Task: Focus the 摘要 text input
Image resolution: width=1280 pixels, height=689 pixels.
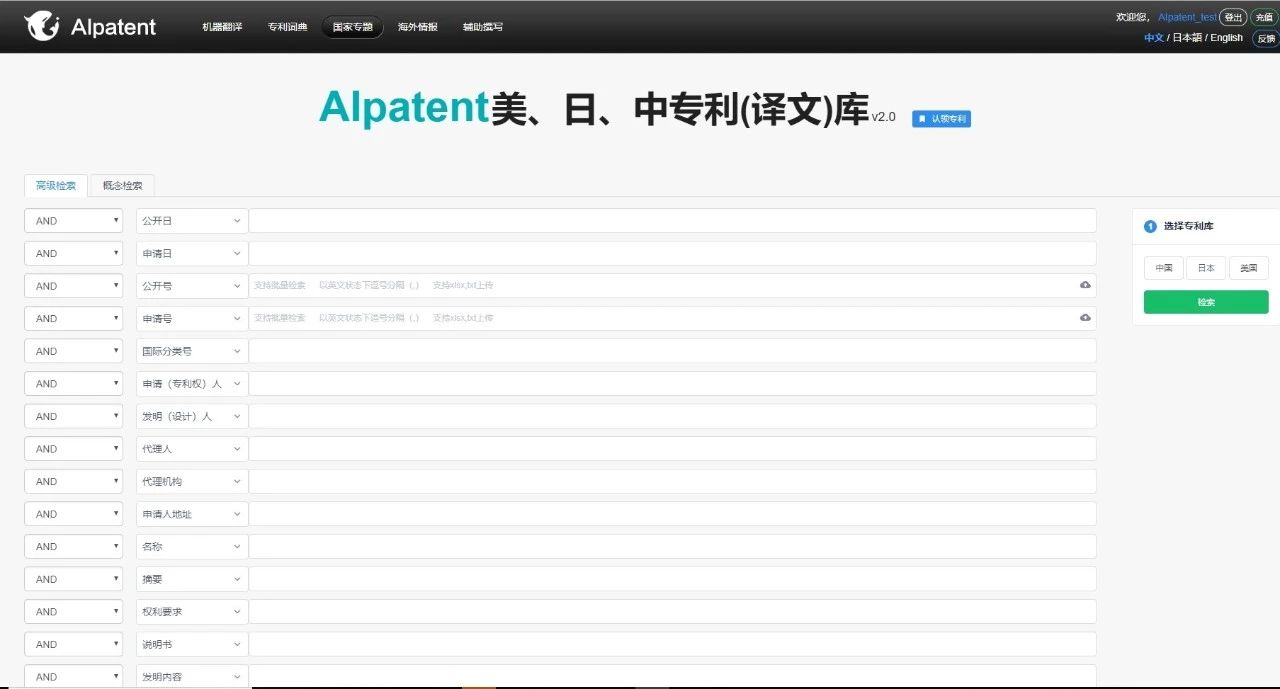Action: tap(672, 579)
